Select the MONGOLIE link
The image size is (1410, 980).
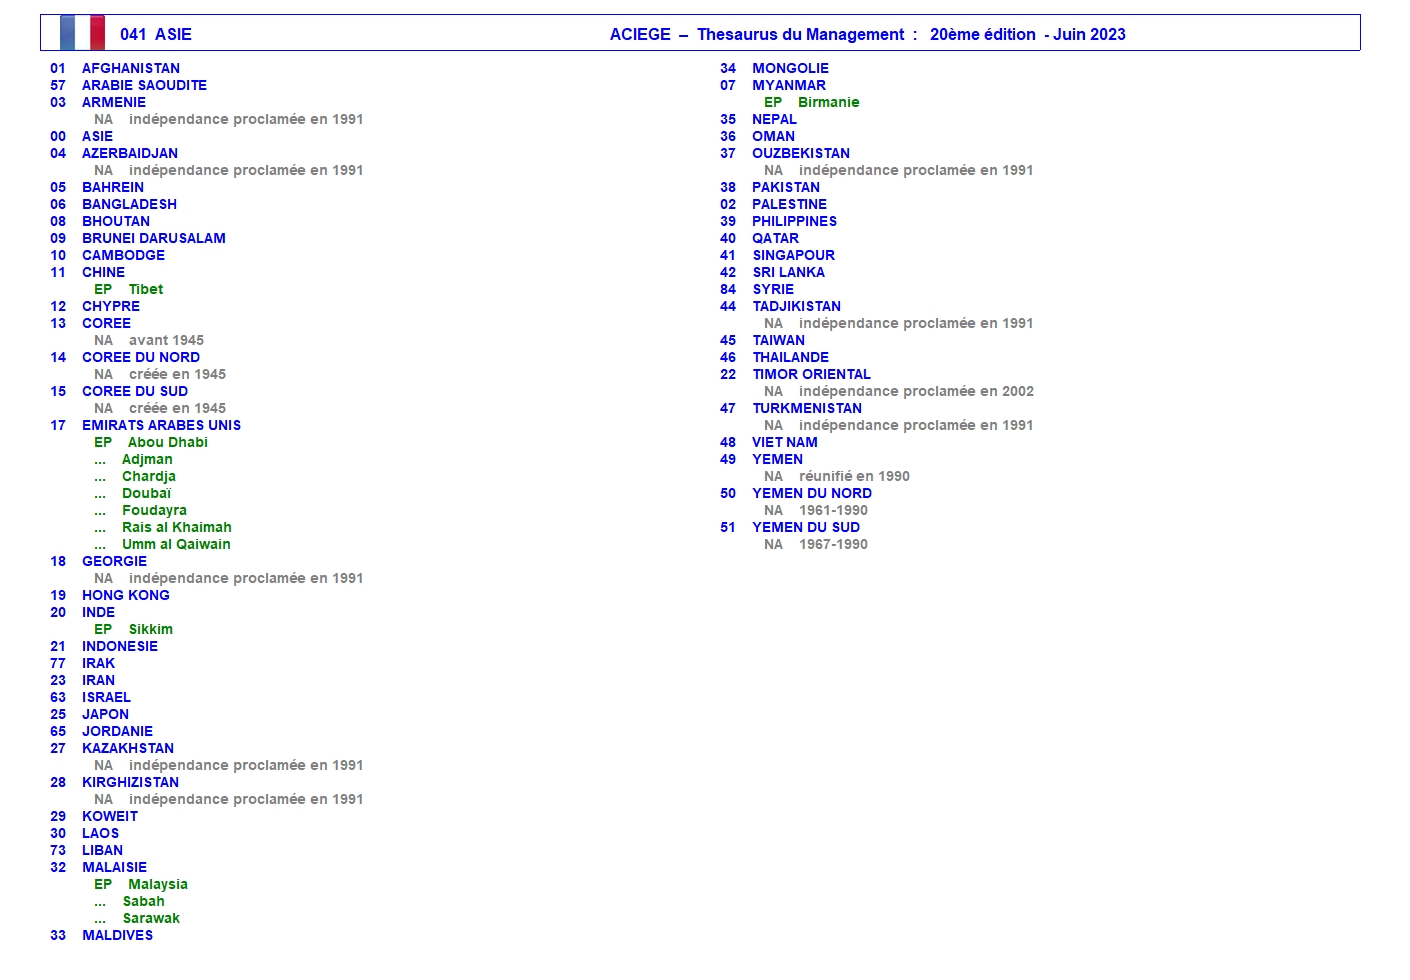790,68
